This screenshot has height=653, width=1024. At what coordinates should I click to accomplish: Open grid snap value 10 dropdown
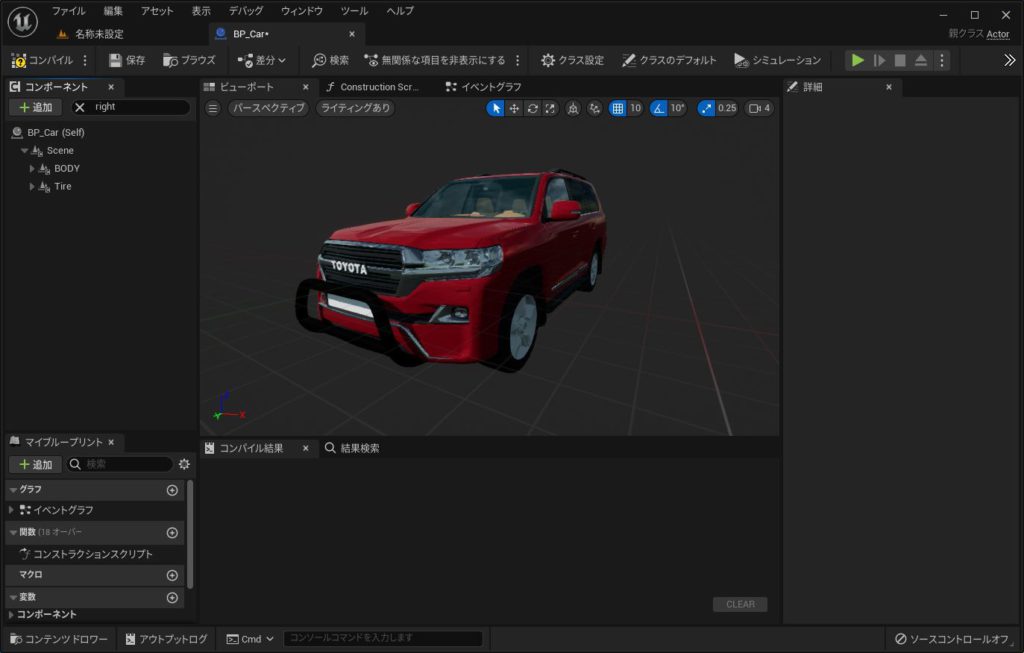[635, 108]
